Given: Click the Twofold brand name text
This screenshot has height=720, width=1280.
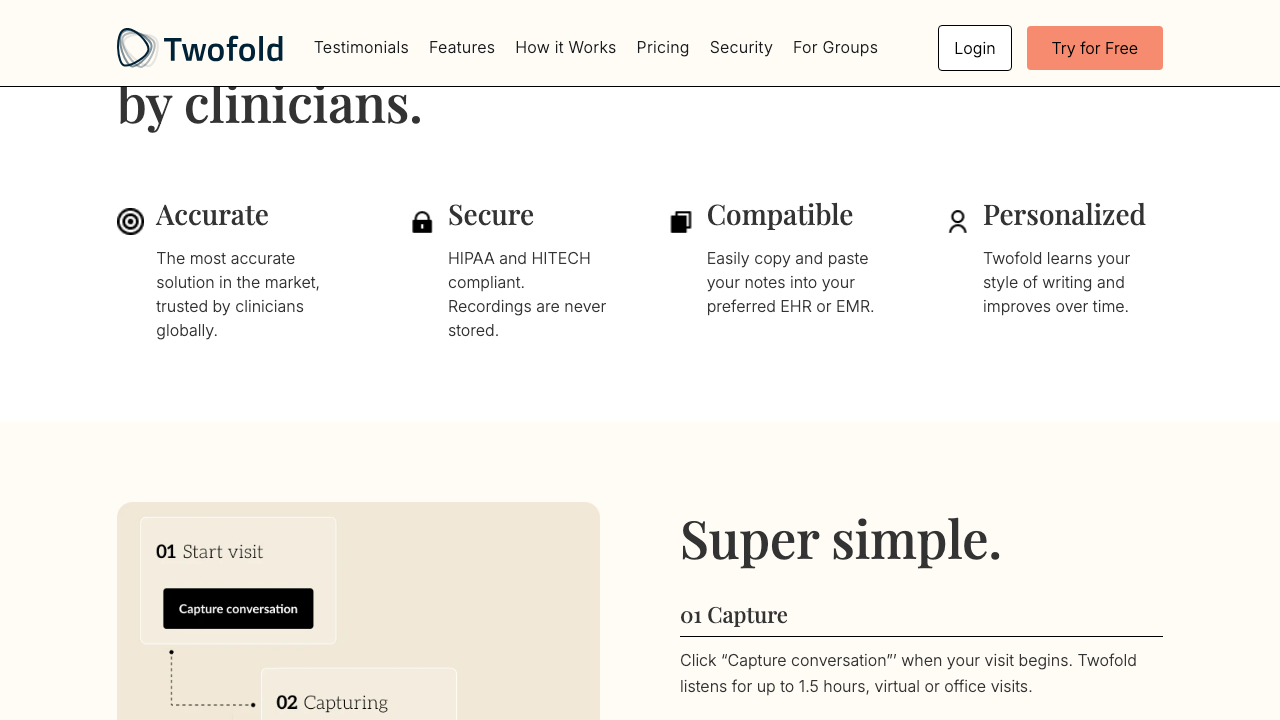Looking at the screenshot, I should (223, 49).
